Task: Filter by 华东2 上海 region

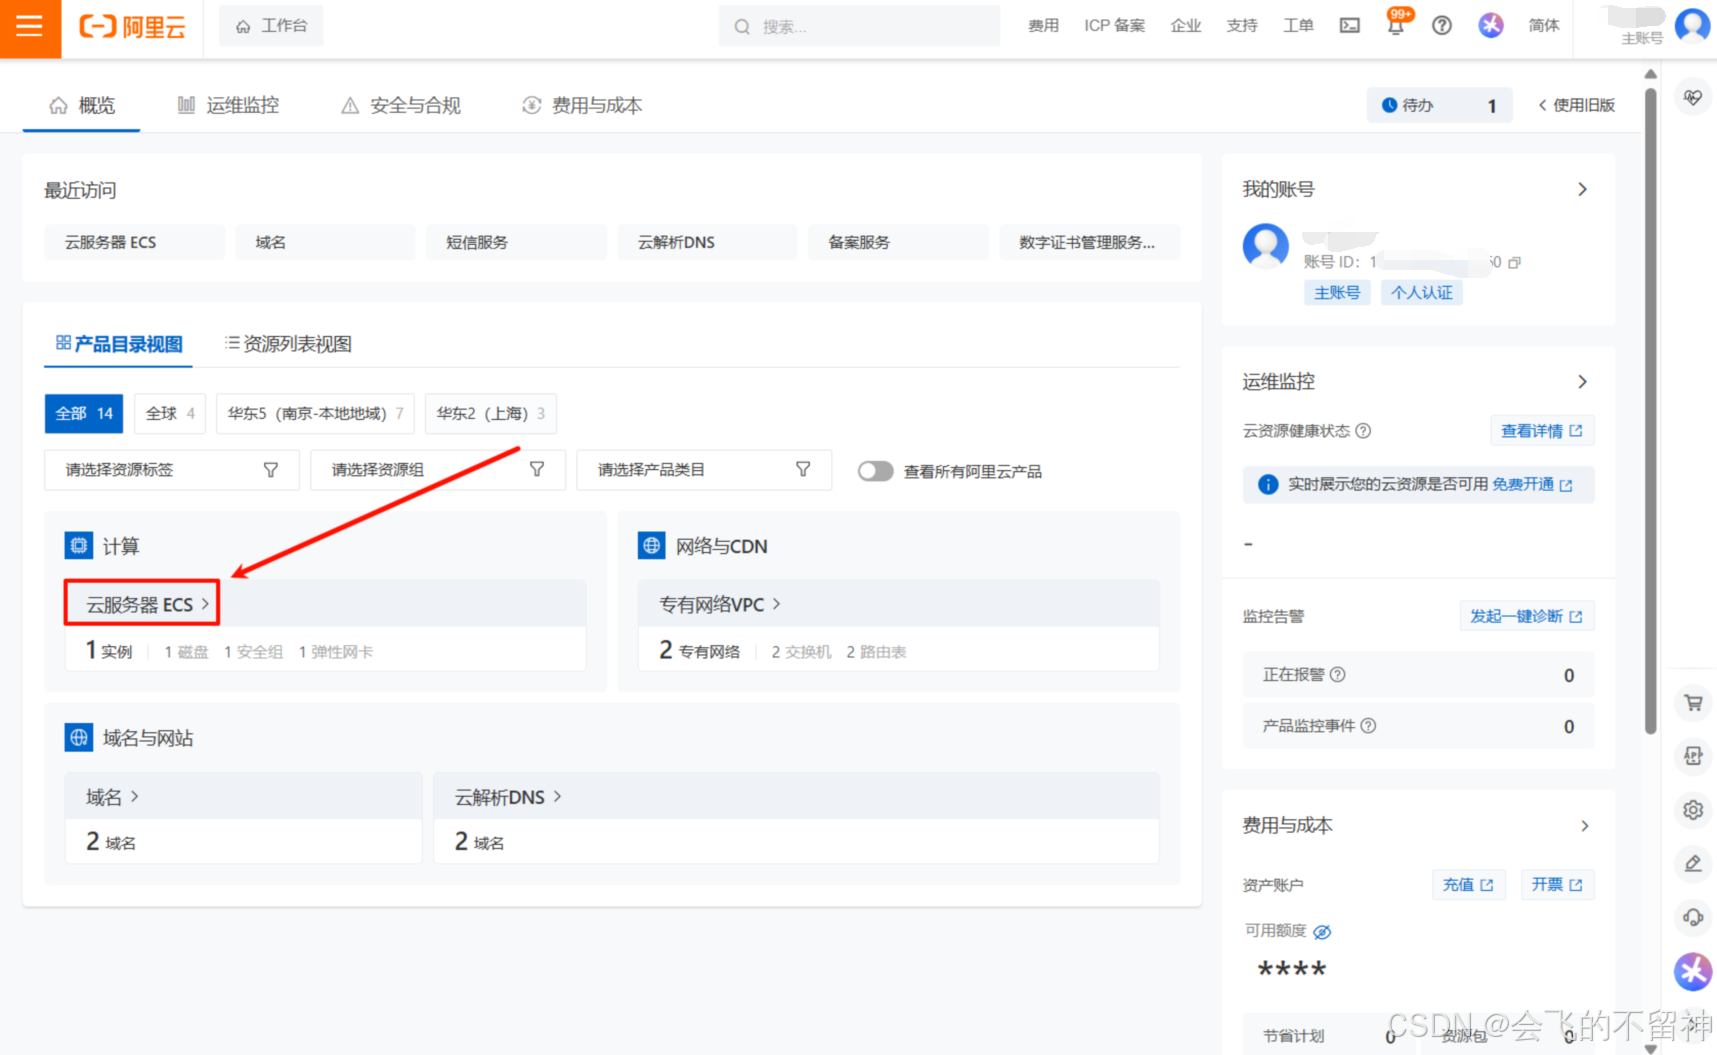Action: coord(490,413)
